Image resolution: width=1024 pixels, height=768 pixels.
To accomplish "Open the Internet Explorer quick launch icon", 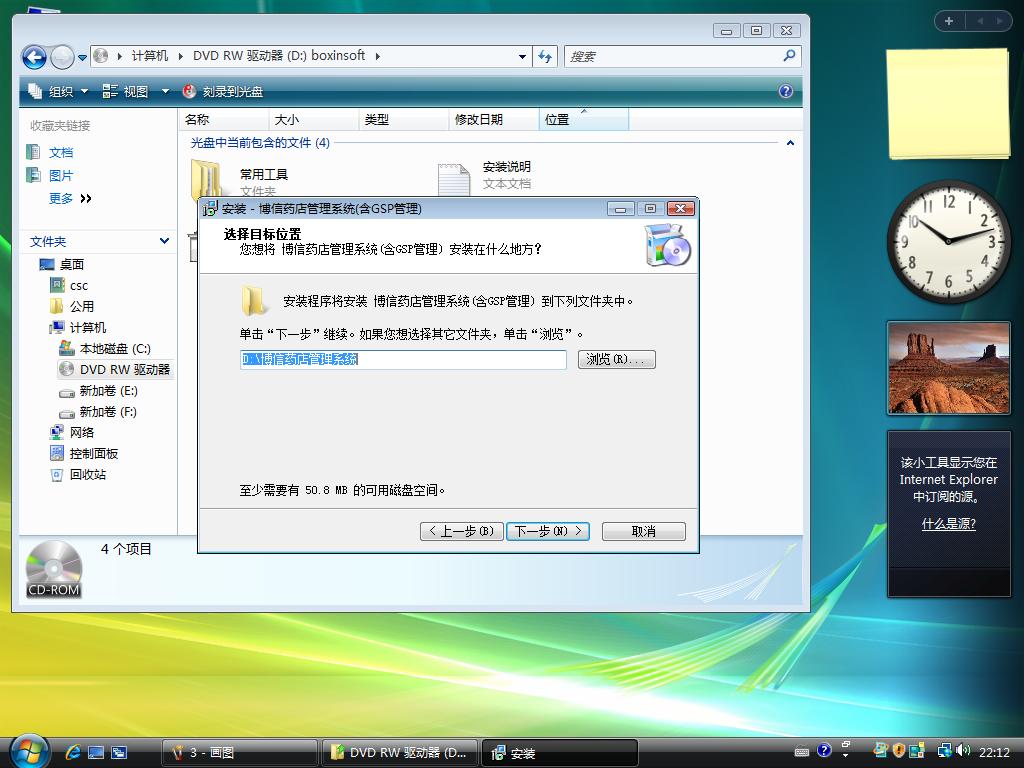I will coord(73,752).
